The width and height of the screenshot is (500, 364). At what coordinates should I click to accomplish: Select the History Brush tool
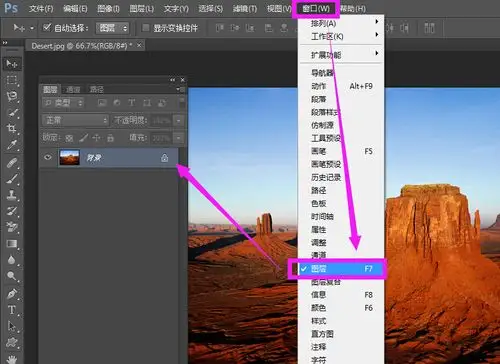click(12, 211)
